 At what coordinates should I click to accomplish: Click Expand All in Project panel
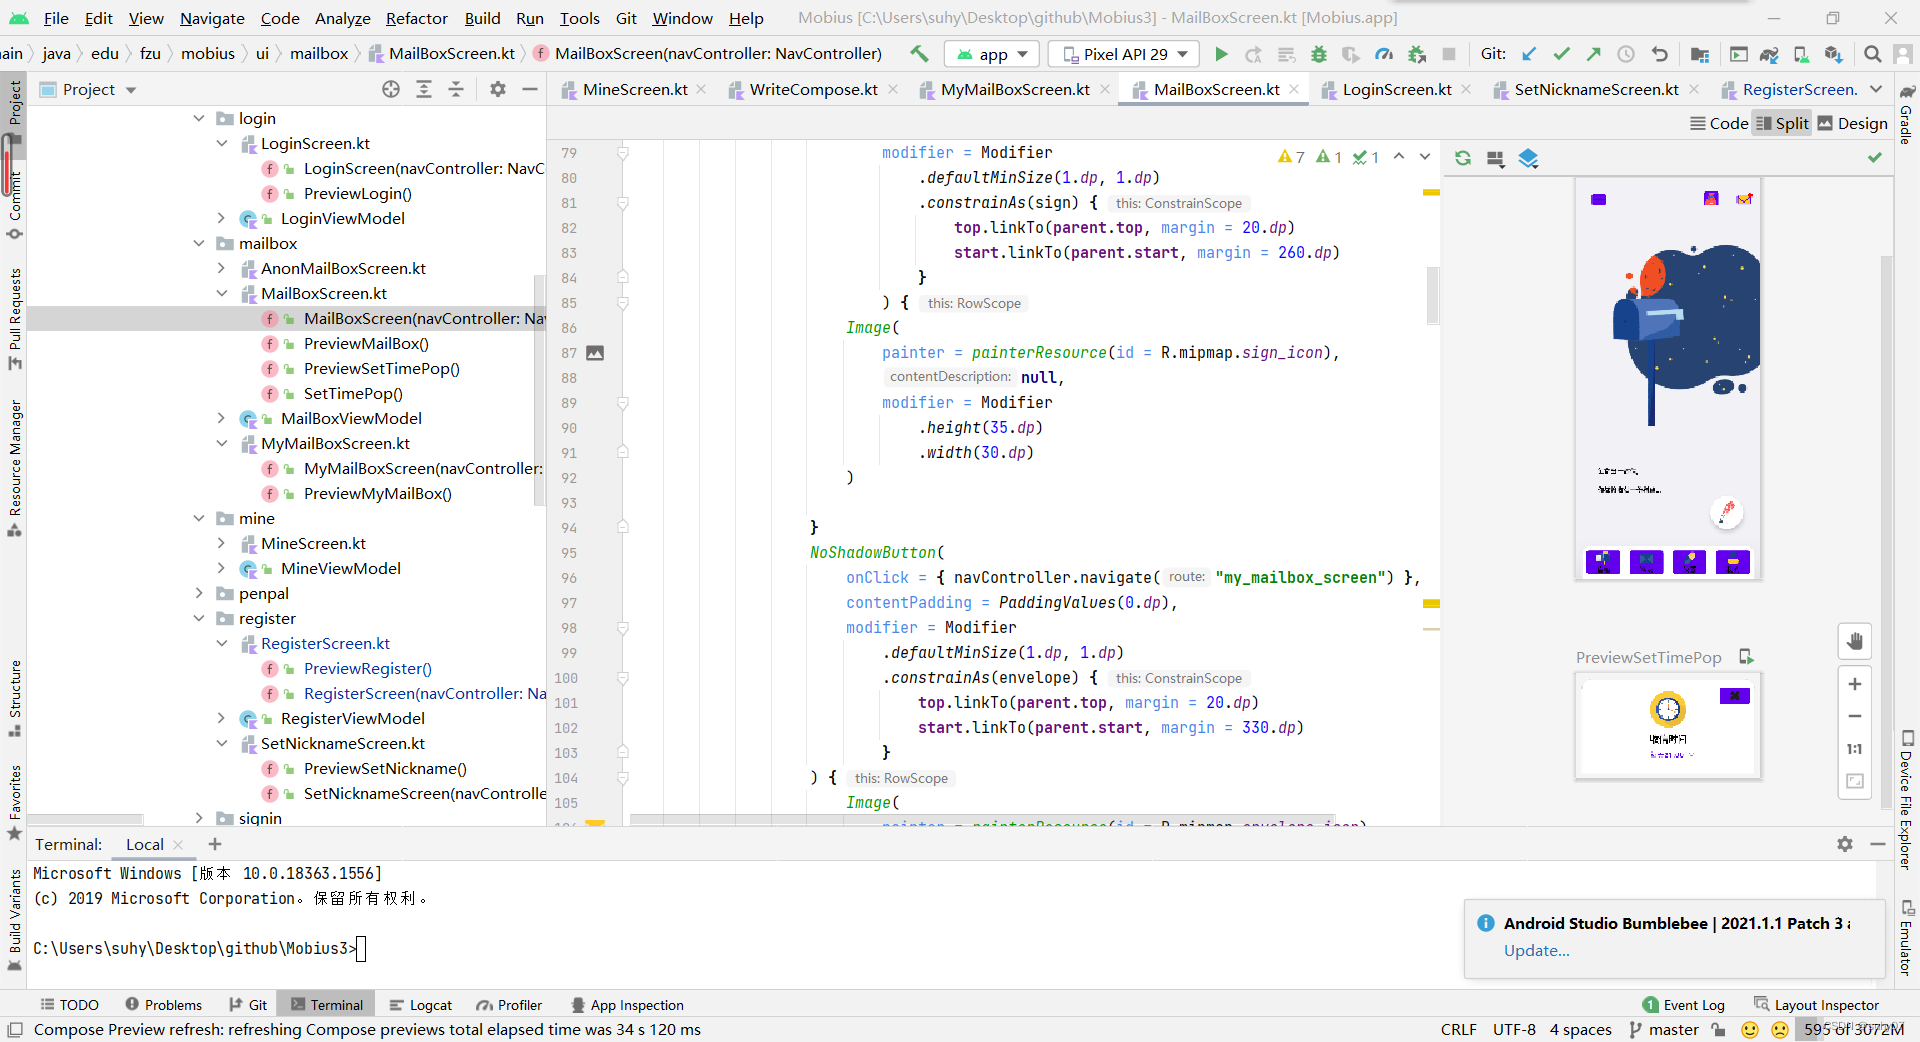[424, 89]
